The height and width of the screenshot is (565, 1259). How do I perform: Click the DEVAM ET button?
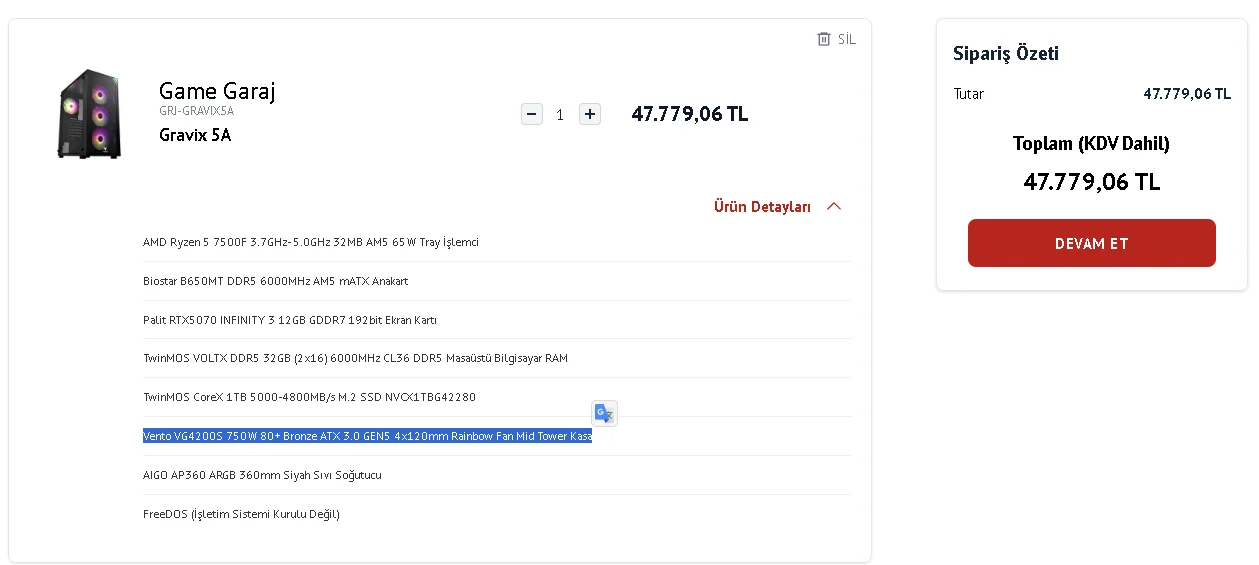[1092, 243]
